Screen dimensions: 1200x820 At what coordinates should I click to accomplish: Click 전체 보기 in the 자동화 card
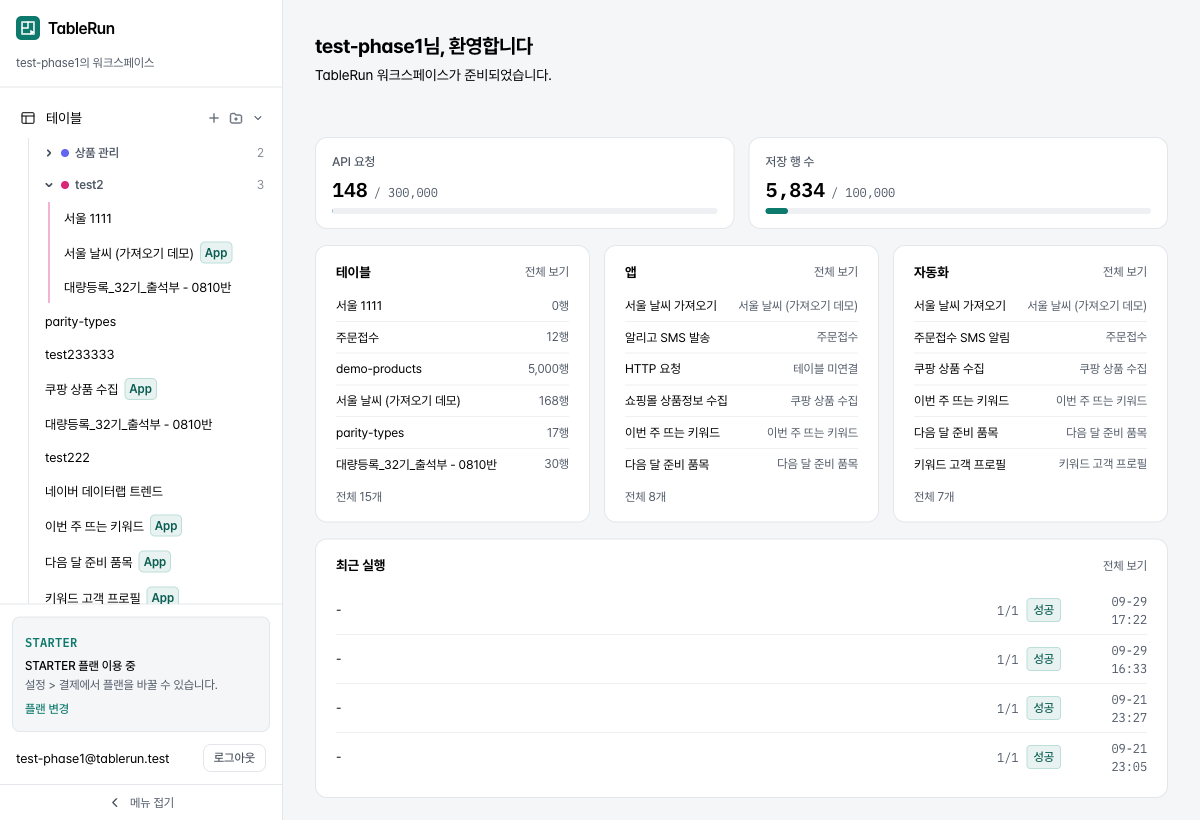[x=1125, y=272]
